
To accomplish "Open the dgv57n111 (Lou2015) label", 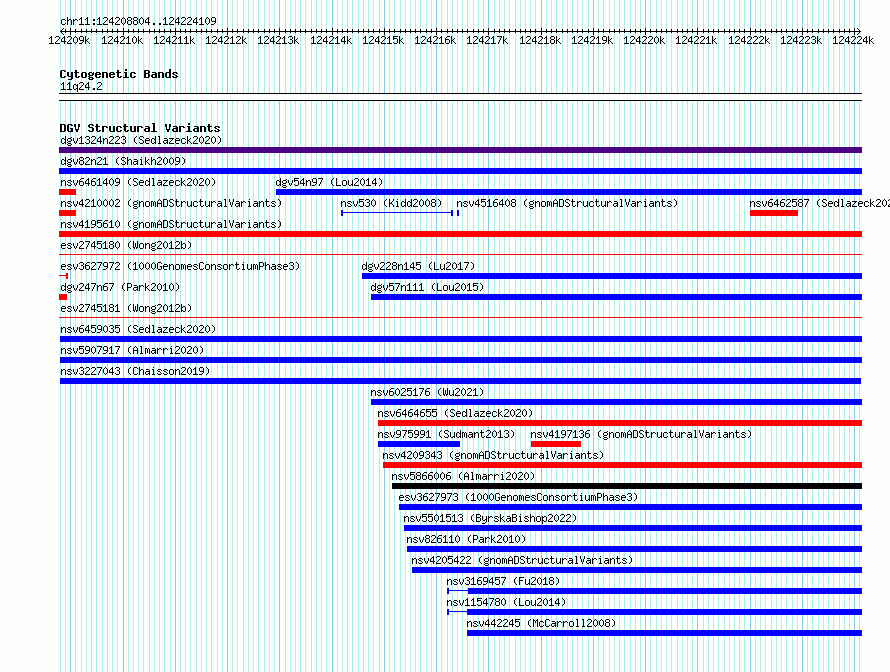I will pyautogui.click(x=427, y=287).
